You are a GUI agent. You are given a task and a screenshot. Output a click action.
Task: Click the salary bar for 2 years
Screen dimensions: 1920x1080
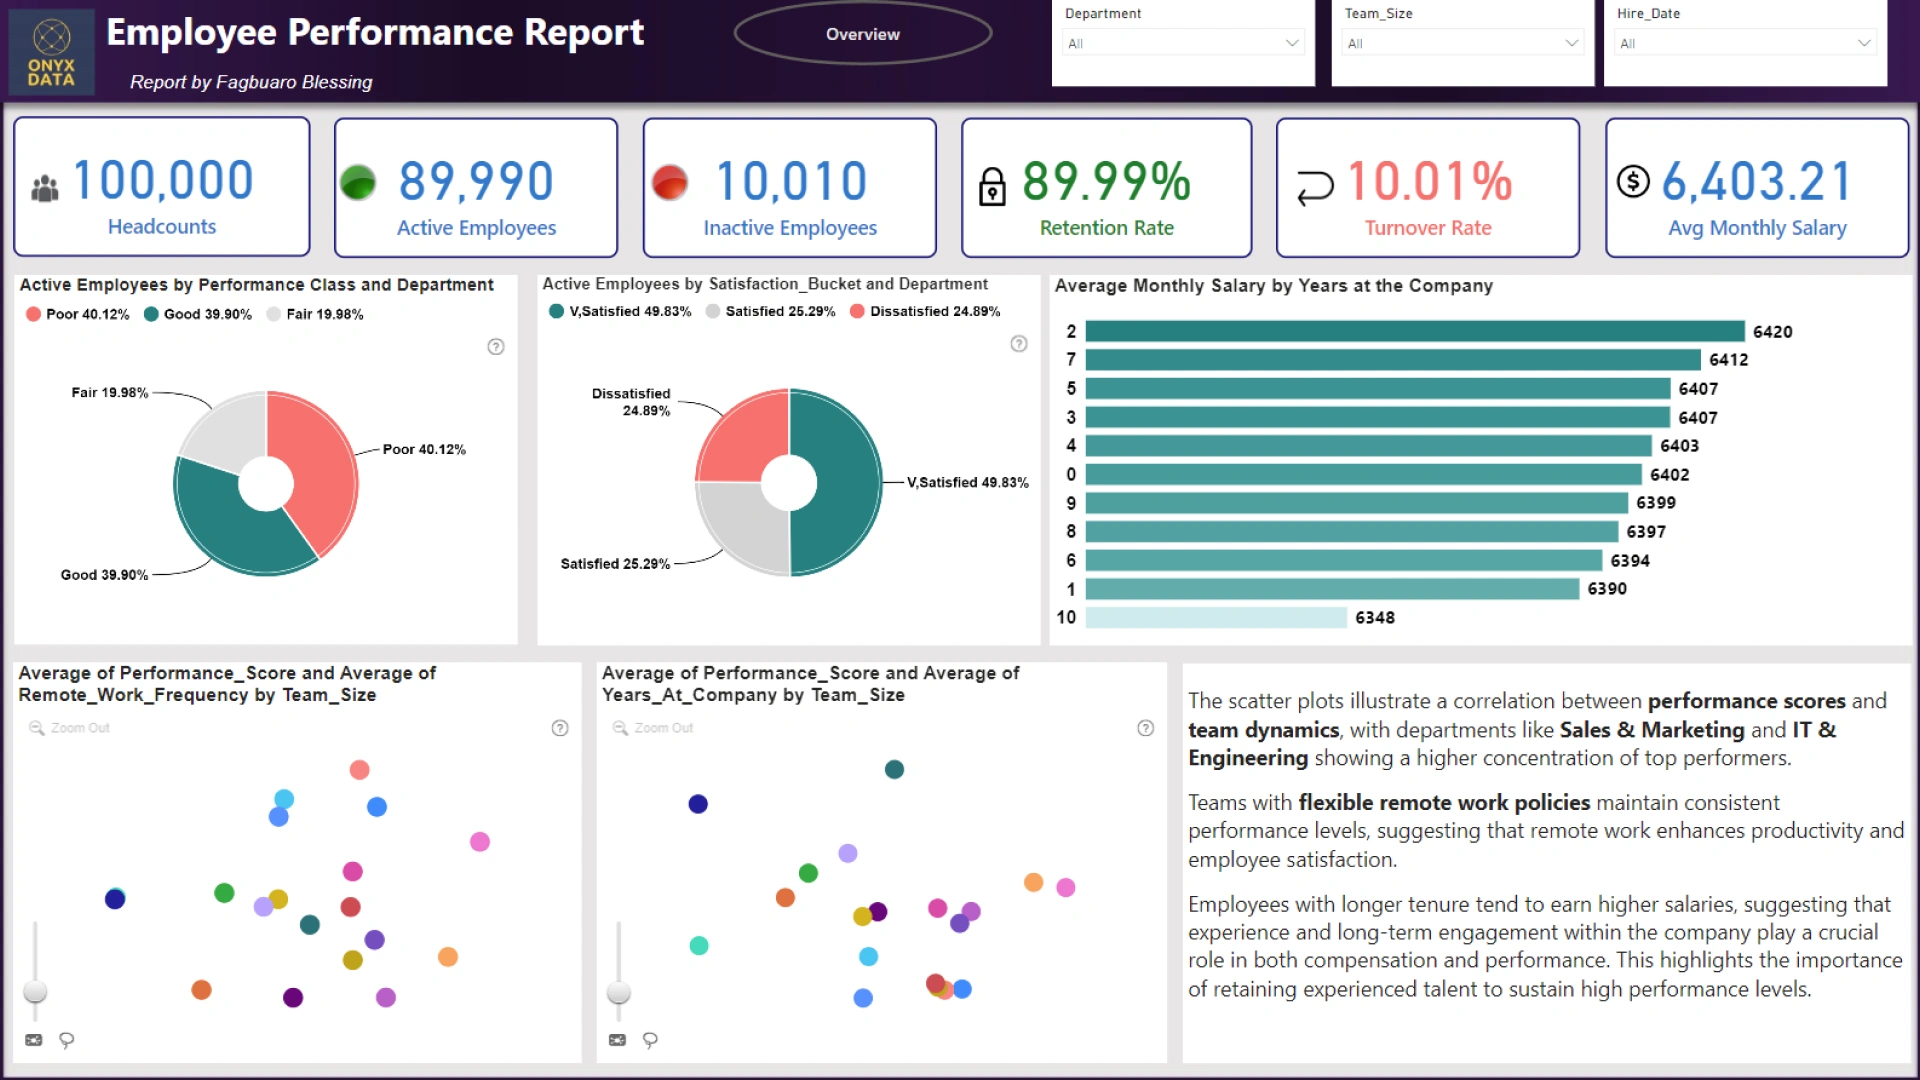[x=1415, y=331]
